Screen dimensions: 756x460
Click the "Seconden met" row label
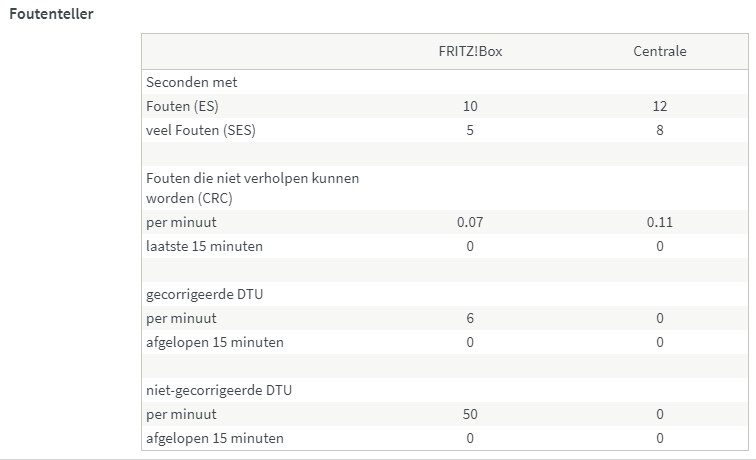pos(191,82)
